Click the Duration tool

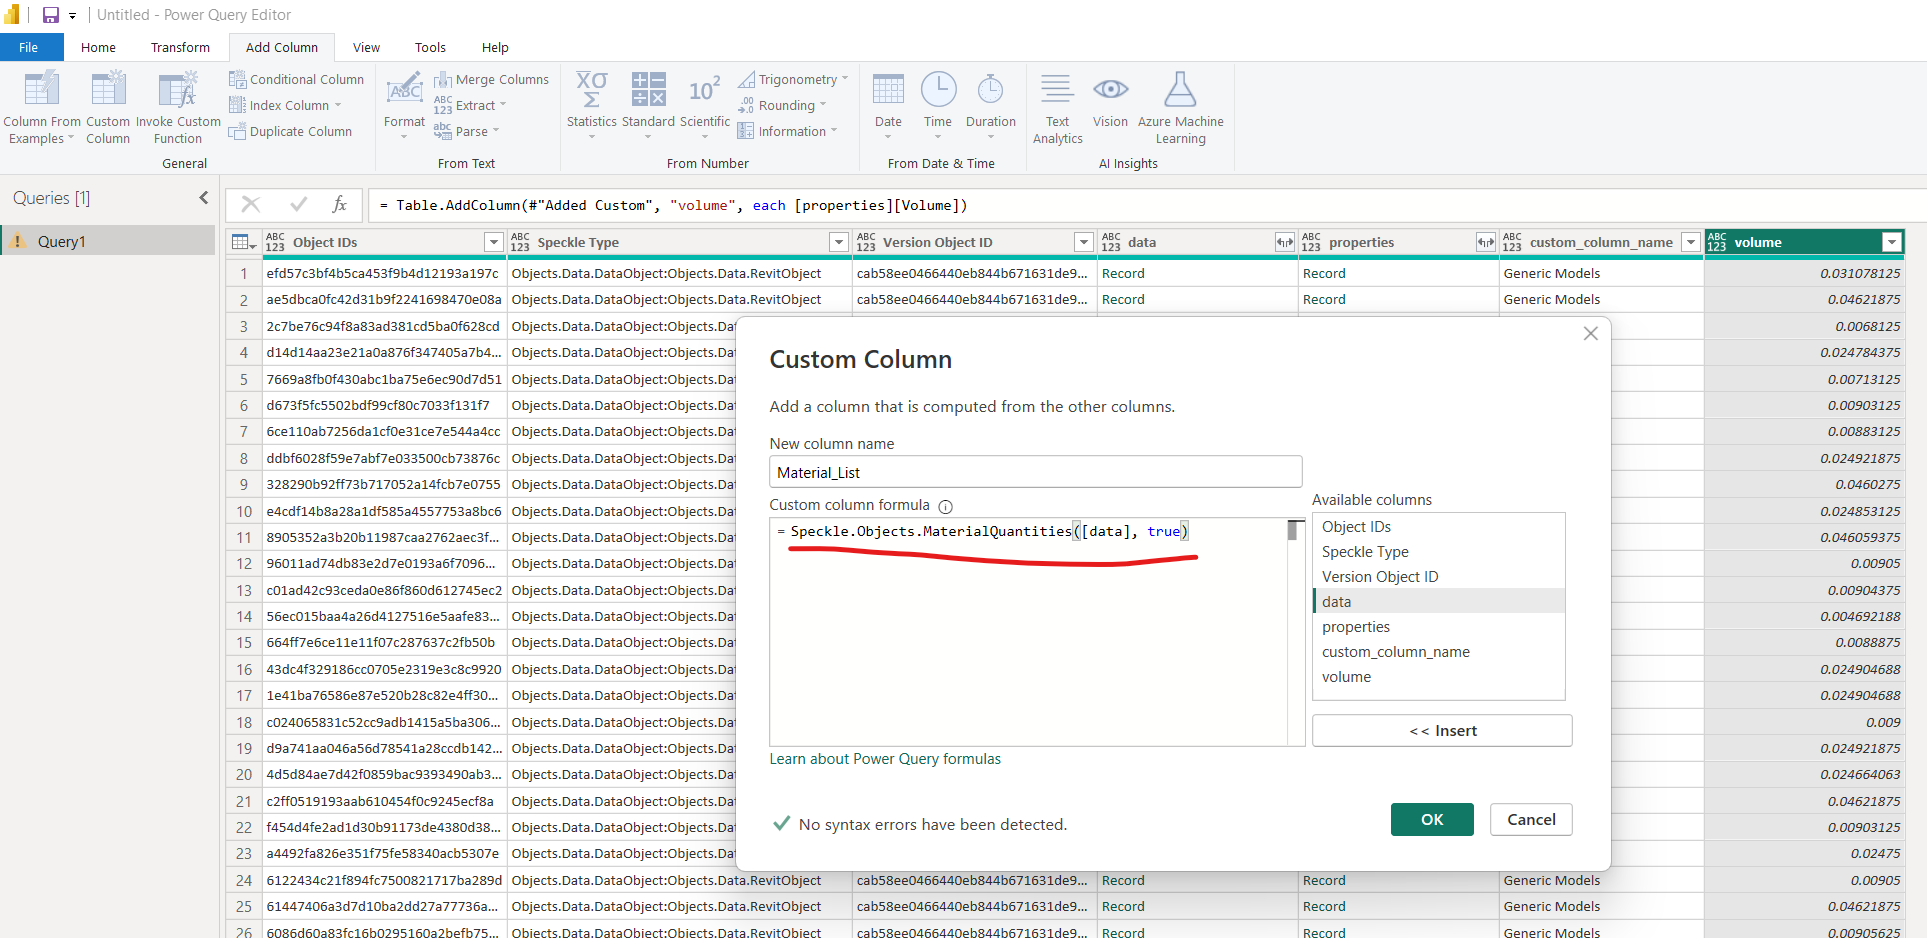(991, 104)
